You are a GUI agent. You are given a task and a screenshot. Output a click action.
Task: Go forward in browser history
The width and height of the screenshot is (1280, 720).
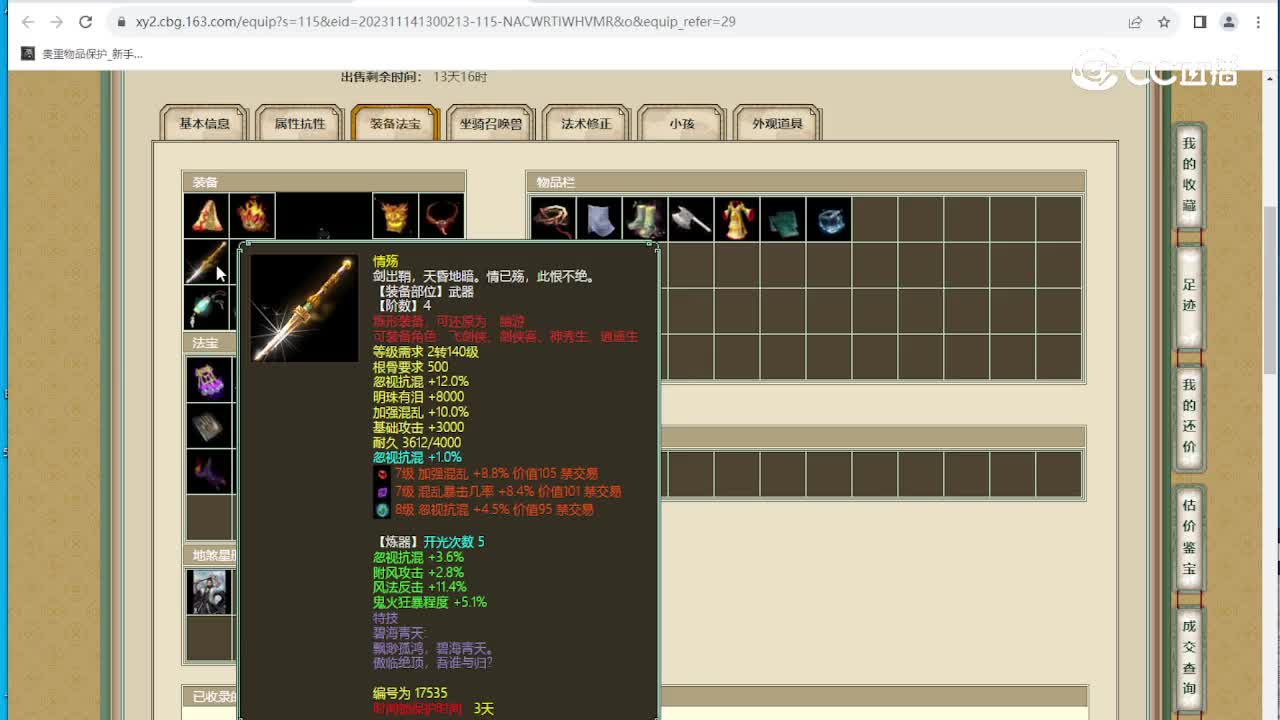click(x=57, y=21)
